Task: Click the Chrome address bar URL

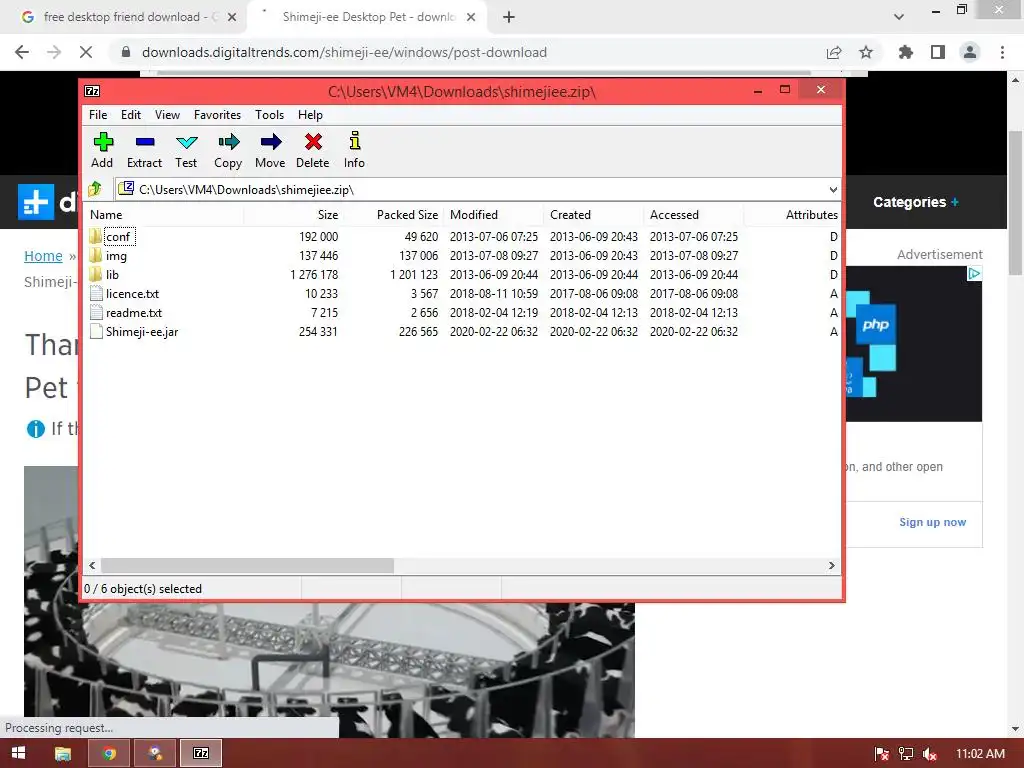Action: point(344,52)
